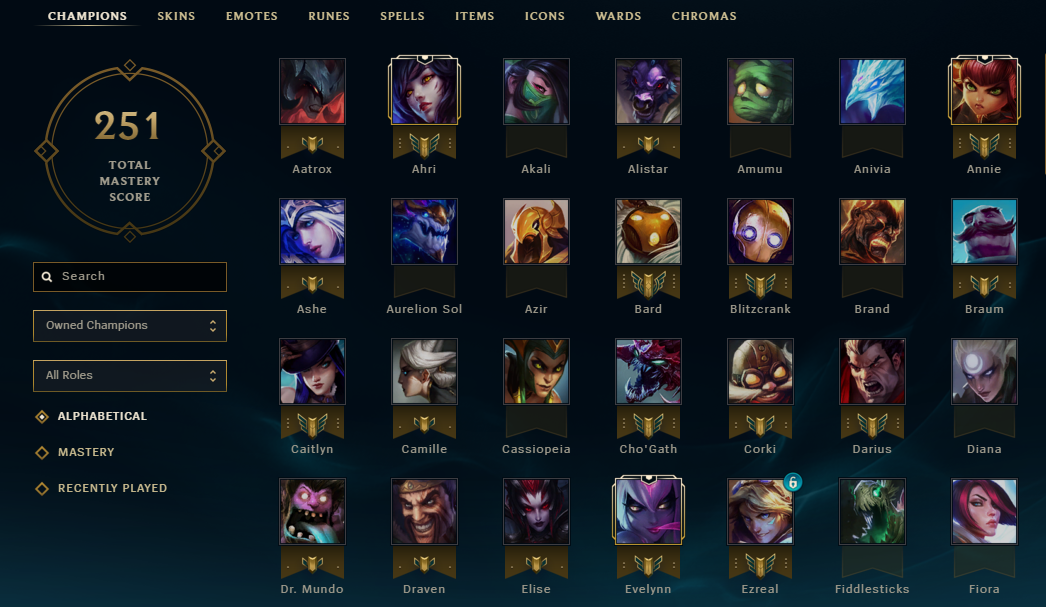Open the Darius champion portrait
Screen dimensions: 1046x607
point(872,372)
